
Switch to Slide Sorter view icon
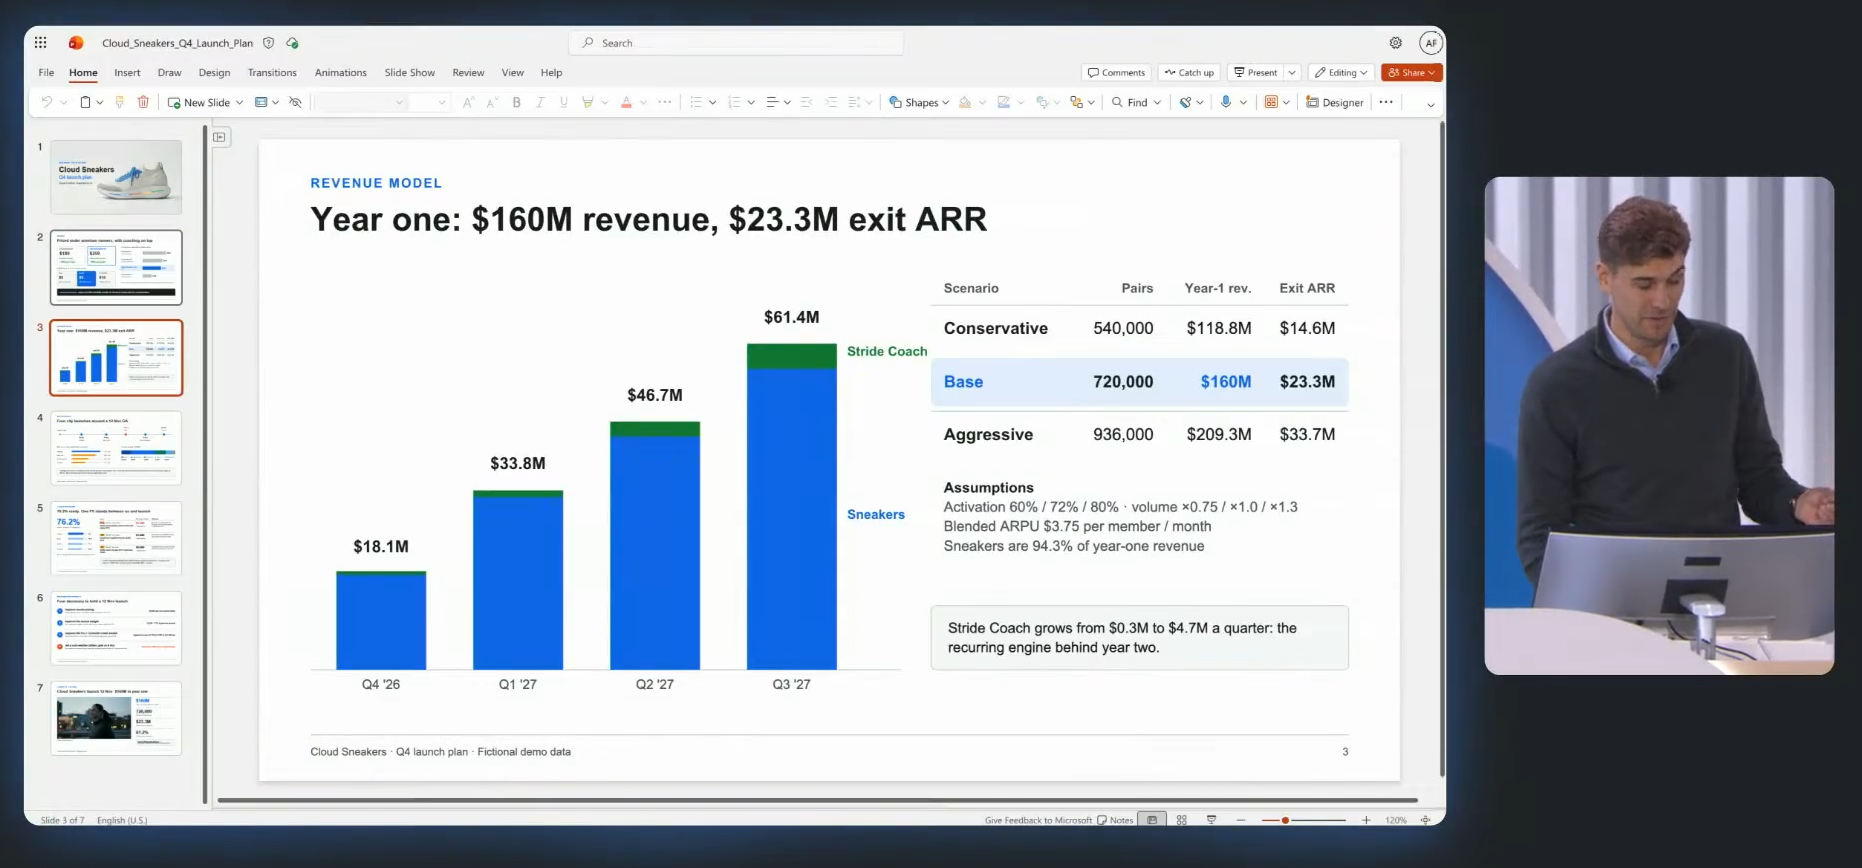[x=1182, y=820]
